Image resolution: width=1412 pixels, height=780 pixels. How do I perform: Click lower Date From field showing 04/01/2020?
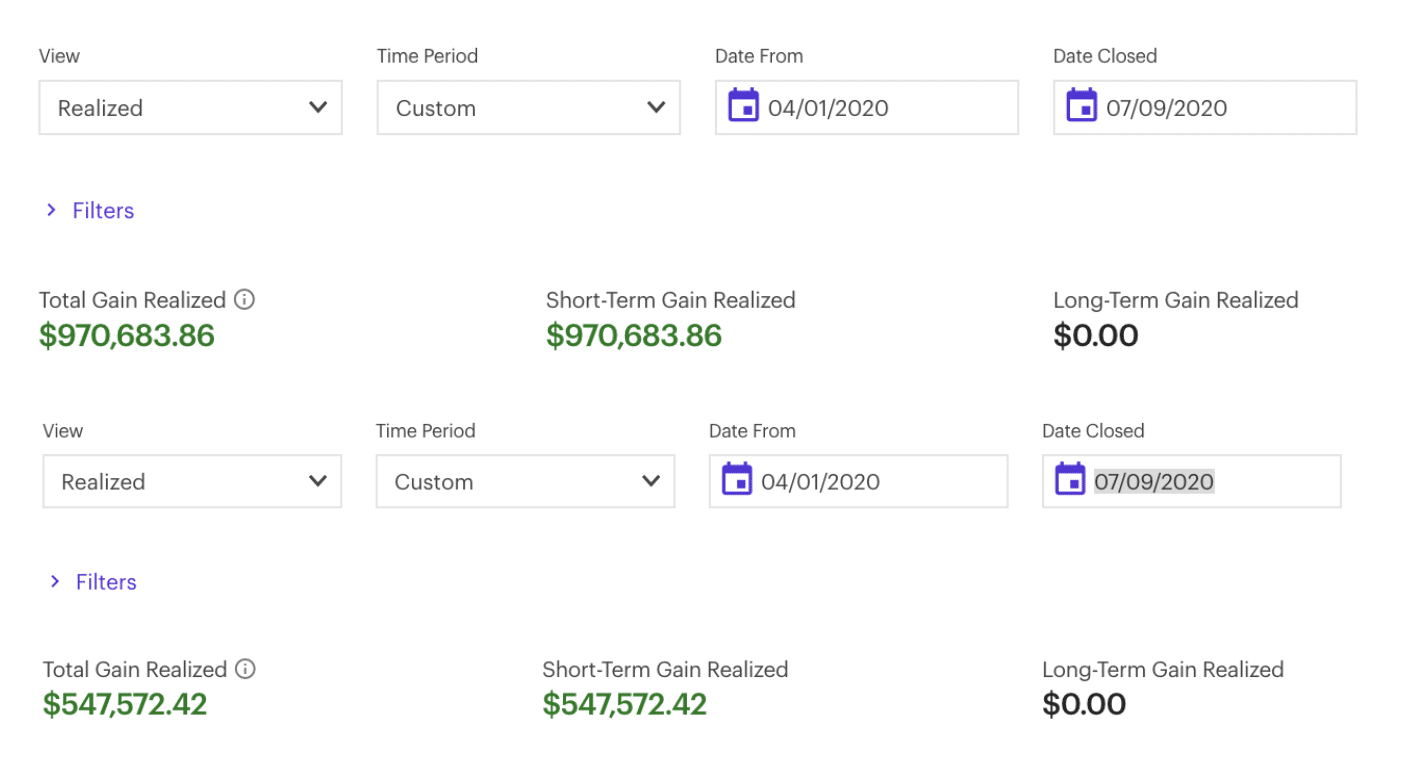859,481
